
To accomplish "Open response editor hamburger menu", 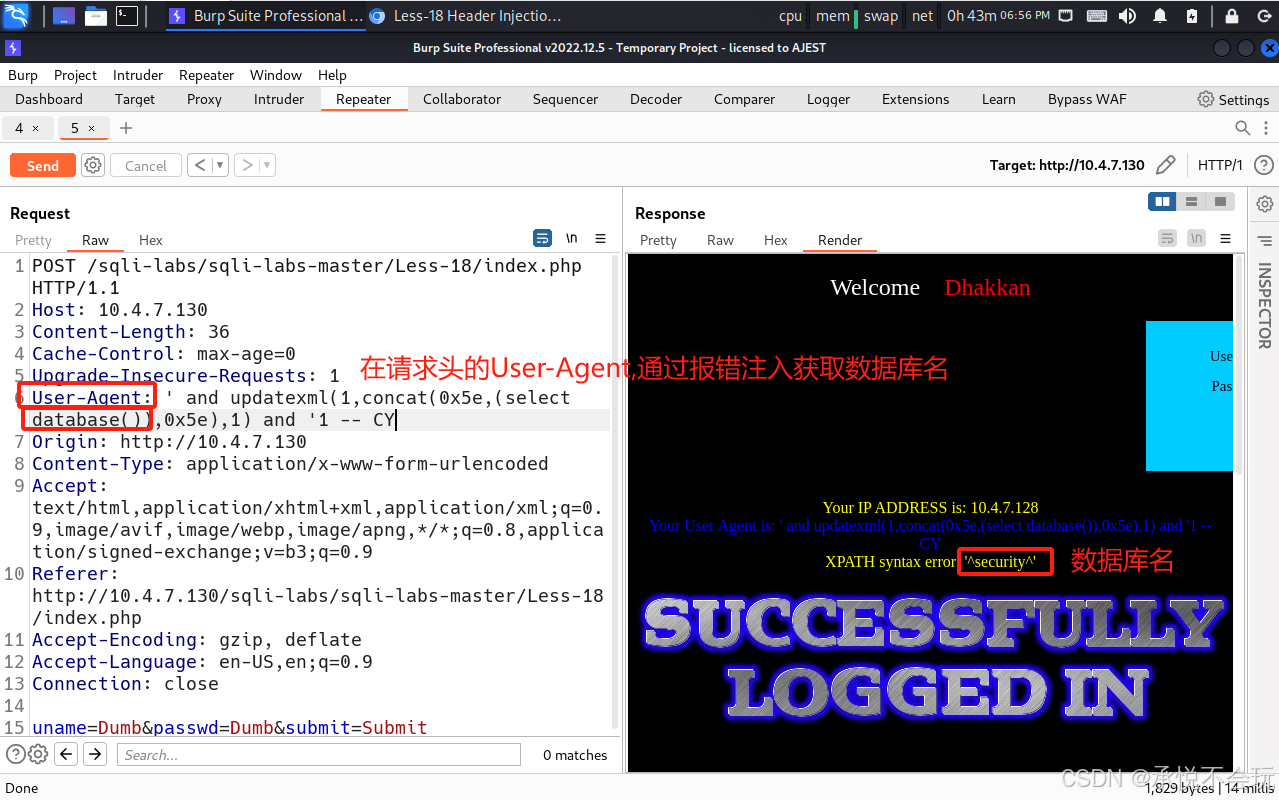I will (1226, 238).
